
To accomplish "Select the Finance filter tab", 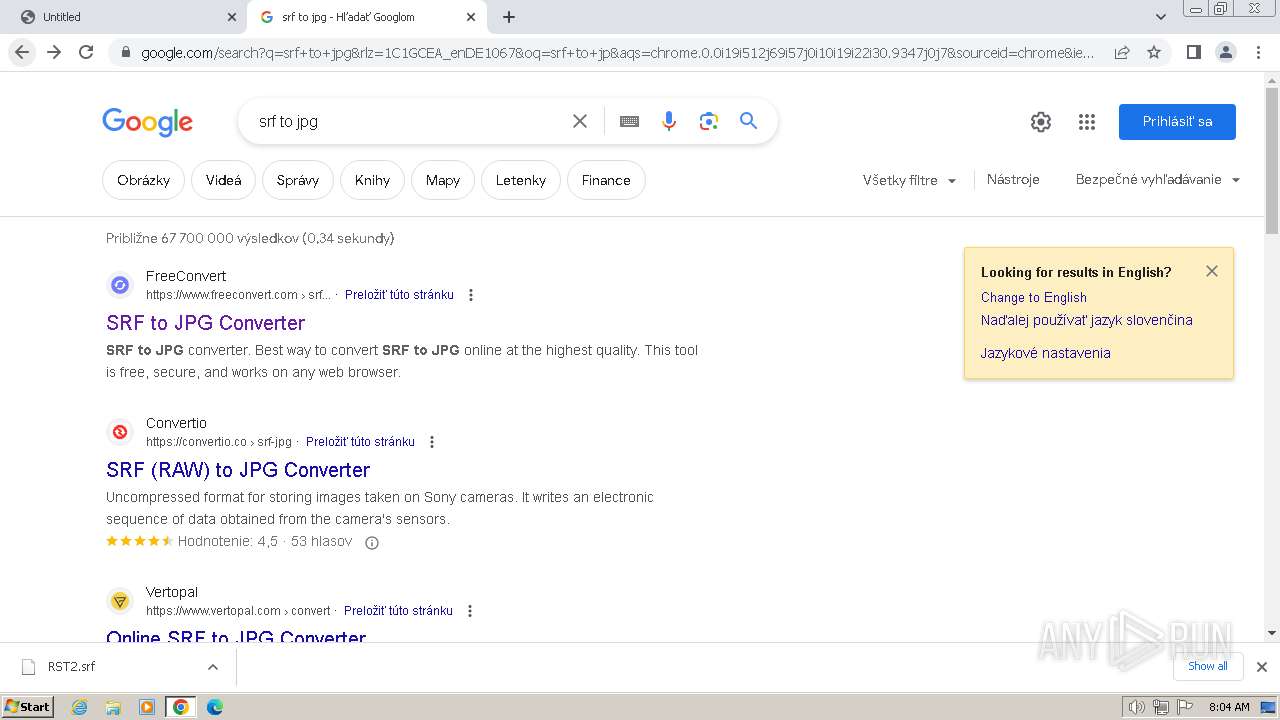I will (606, 180).
